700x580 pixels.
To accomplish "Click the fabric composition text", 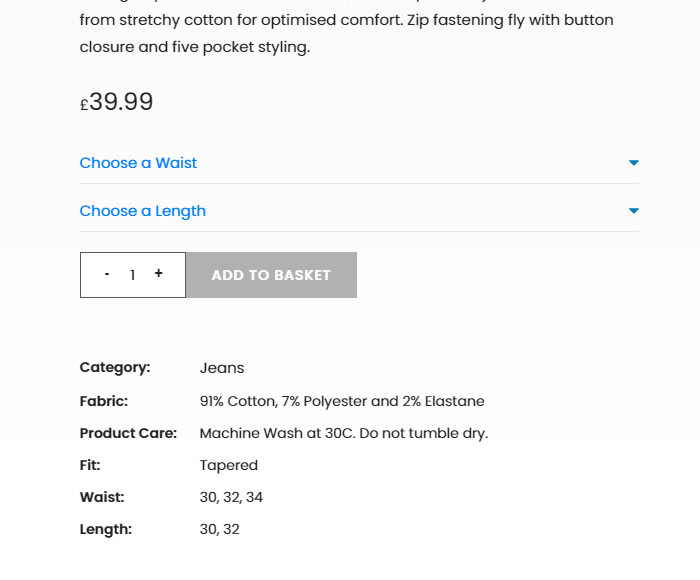I will pyautogui.click(x=342, y=401).
